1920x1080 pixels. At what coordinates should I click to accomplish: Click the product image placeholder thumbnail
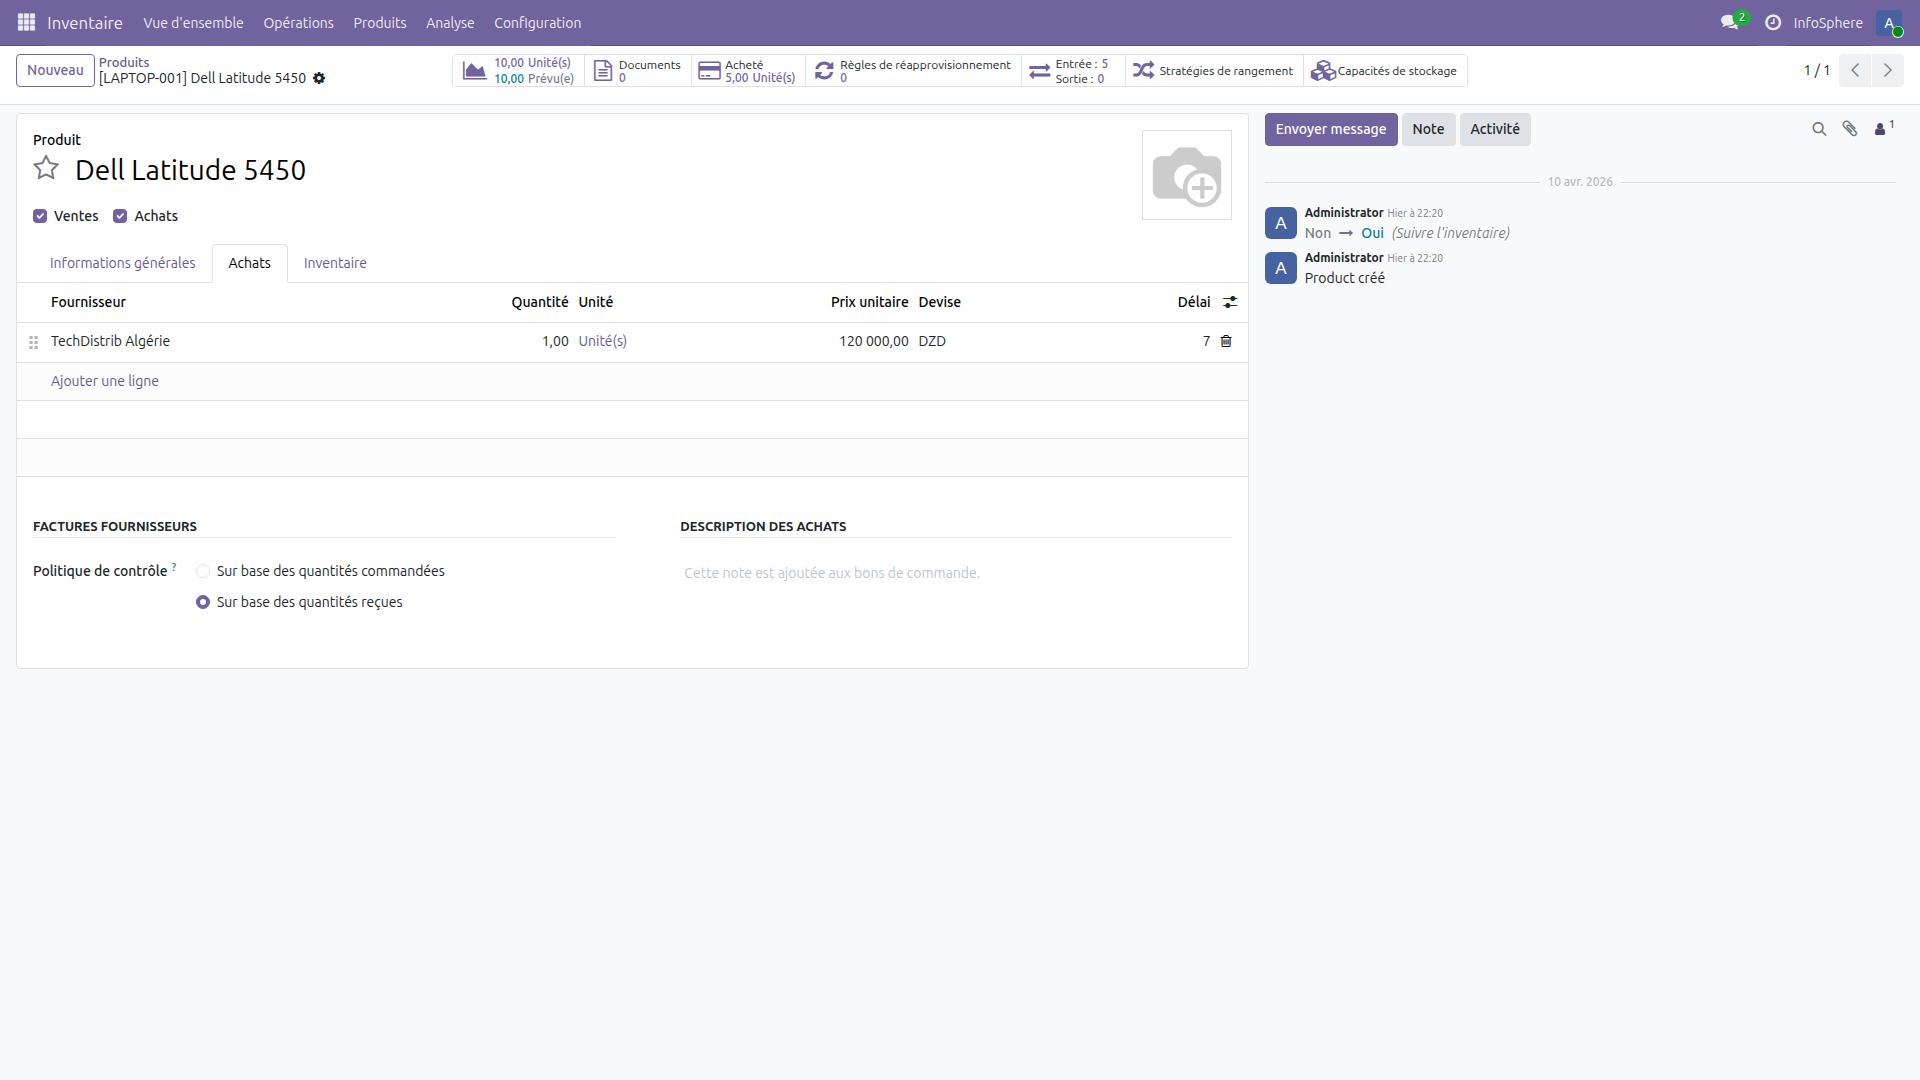(x=1187, y=175)
